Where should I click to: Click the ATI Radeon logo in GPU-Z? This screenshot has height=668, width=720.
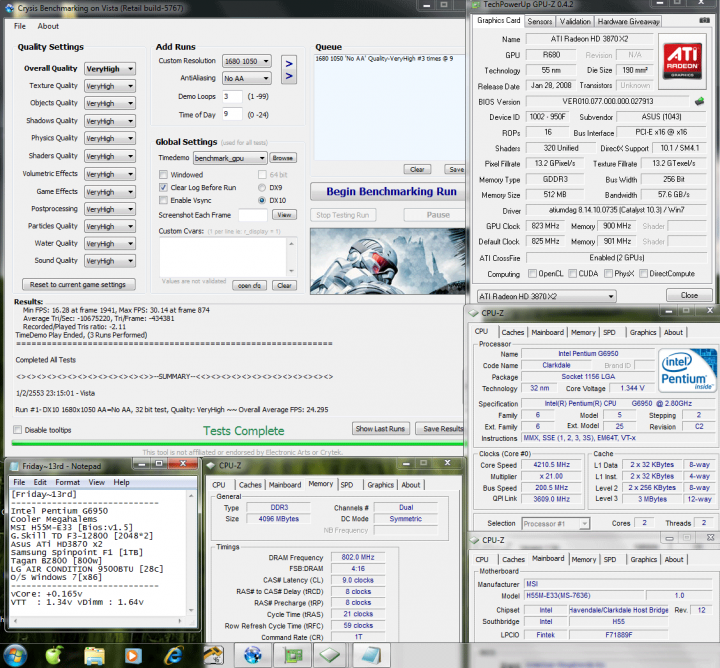click(682, 61)
